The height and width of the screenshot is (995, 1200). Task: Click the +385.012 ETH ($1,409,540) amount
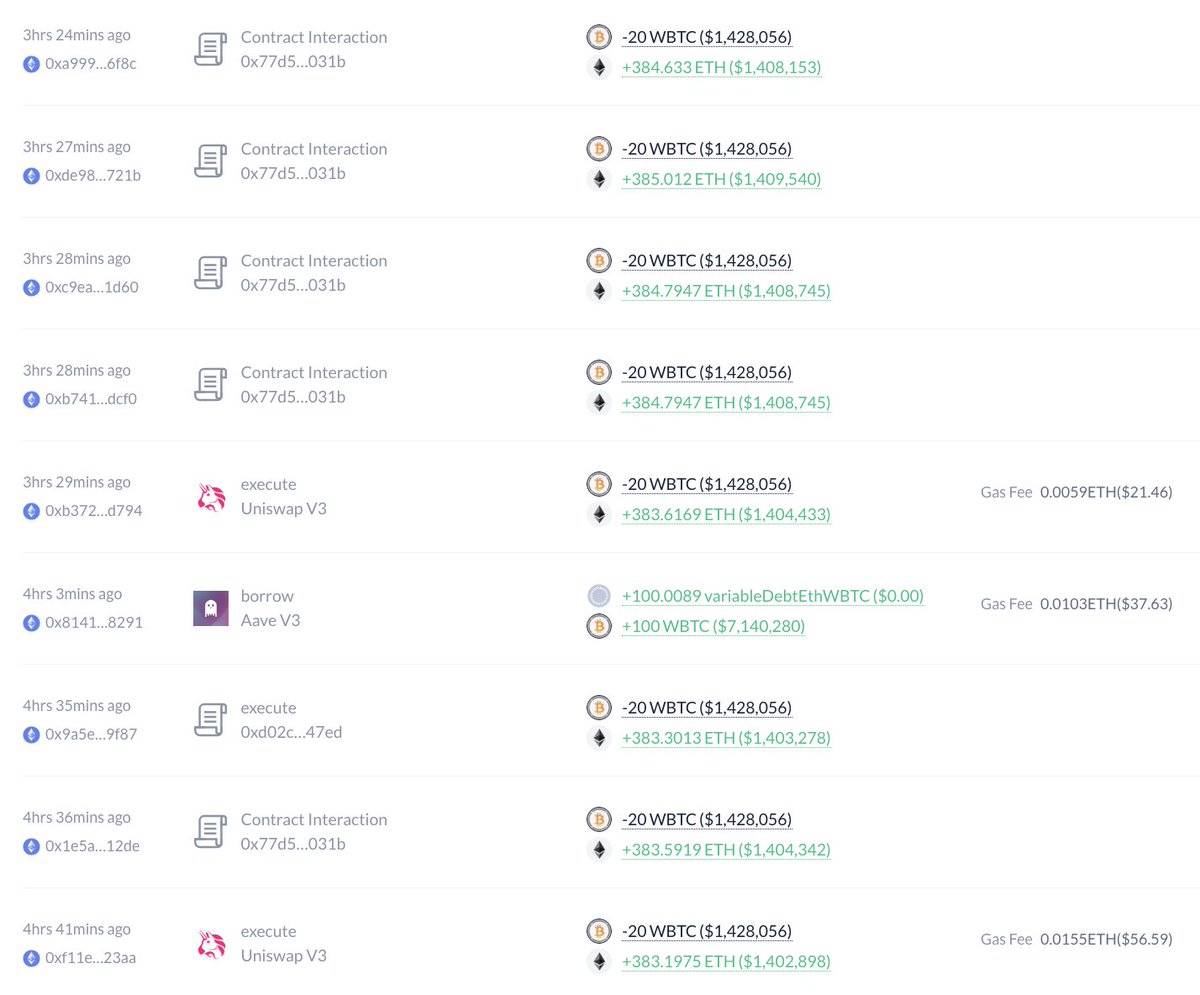pyautogui.click(x=721, y=179)
